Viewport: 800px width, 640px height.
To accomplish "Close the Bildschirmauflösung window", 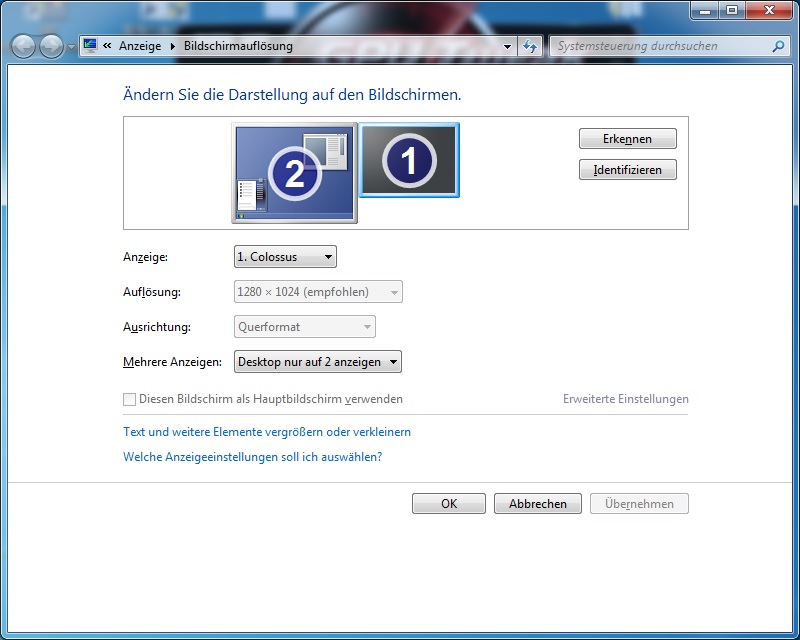I will (769, 10).
